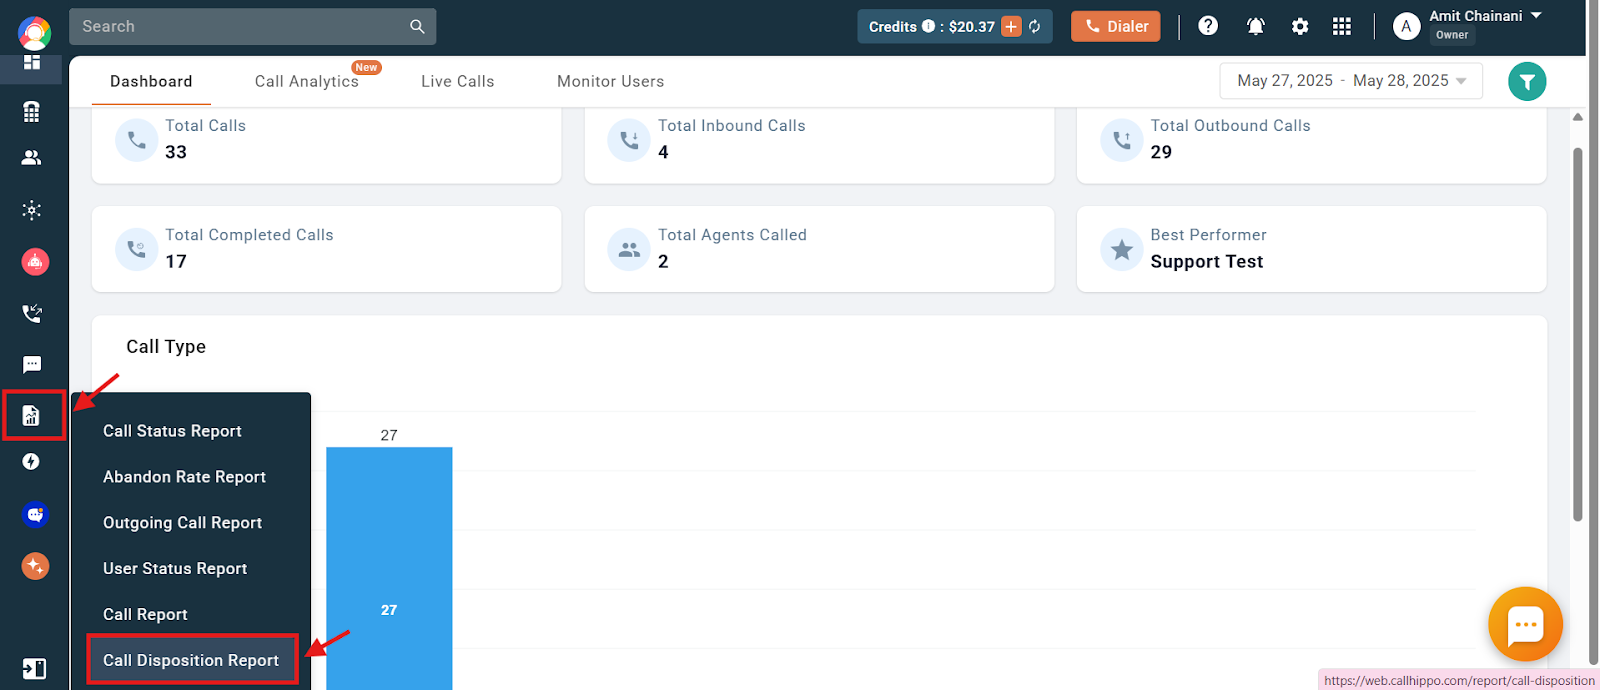Click the credits info icon
Screen dimensions: 1600x690
(x=928, y=26)
